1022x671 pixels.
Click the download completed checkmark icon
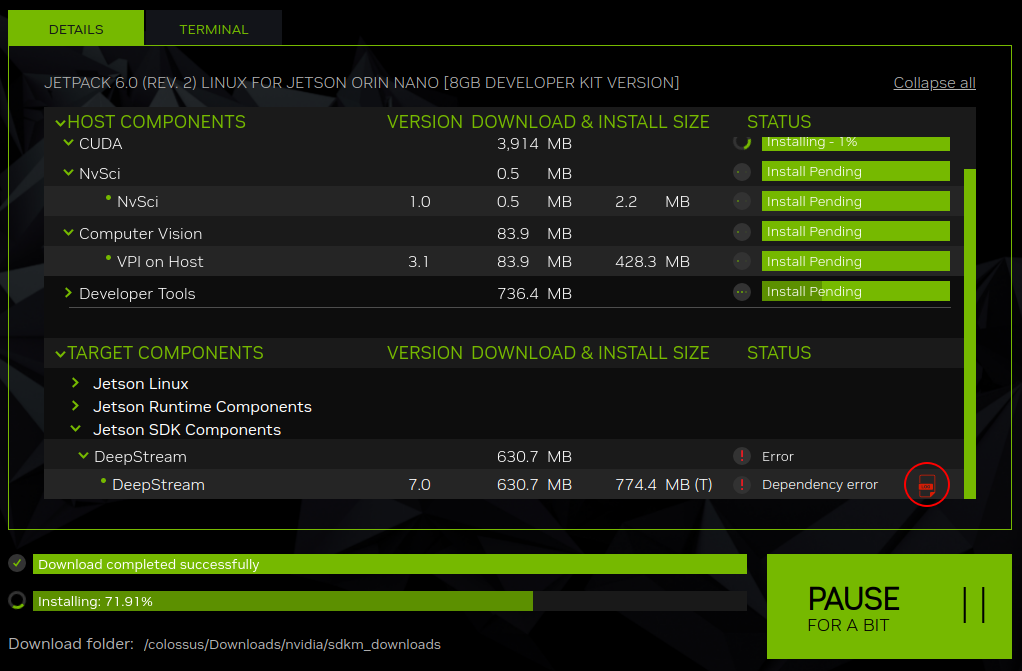17,563
